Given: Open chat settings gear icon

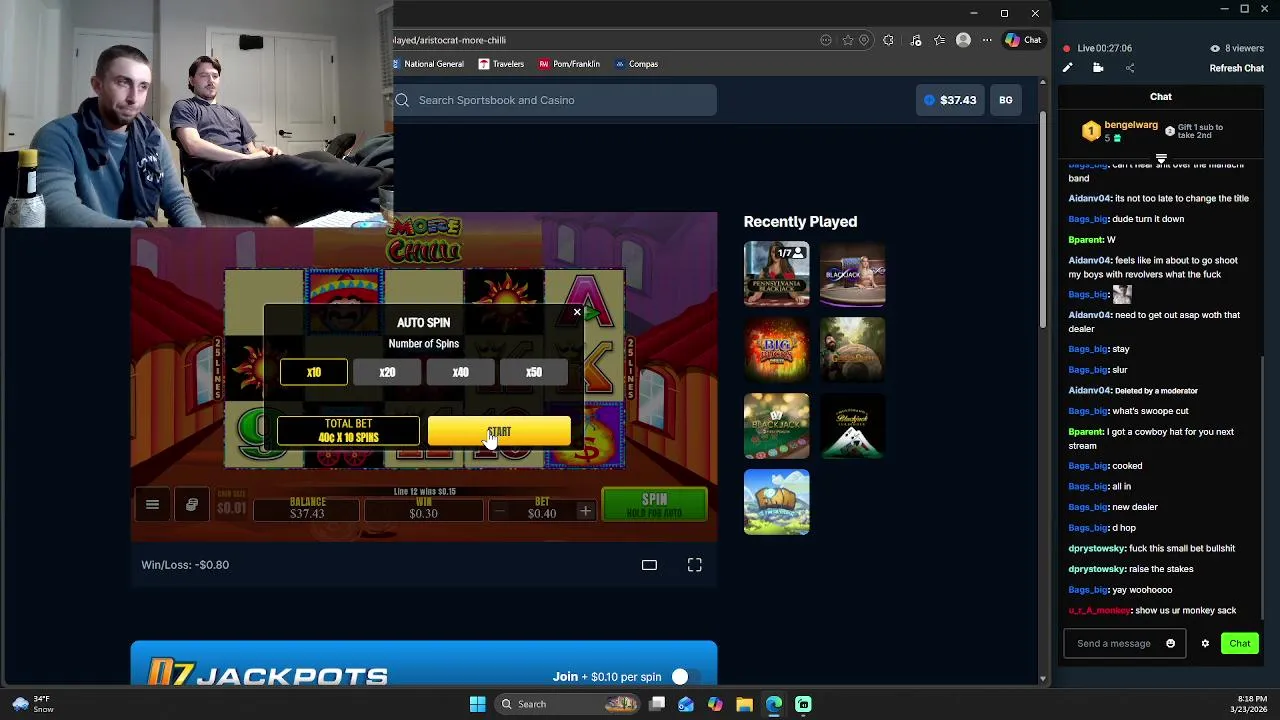Looking at the screenshot, I should click(x=1205, y=643).
